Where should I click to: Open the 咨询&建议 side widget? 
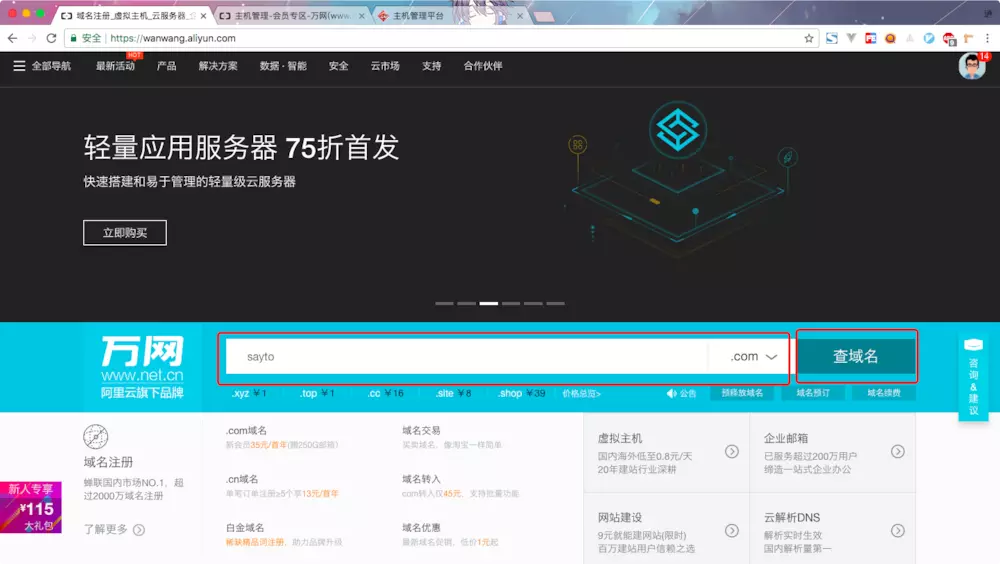pos(973,377)
